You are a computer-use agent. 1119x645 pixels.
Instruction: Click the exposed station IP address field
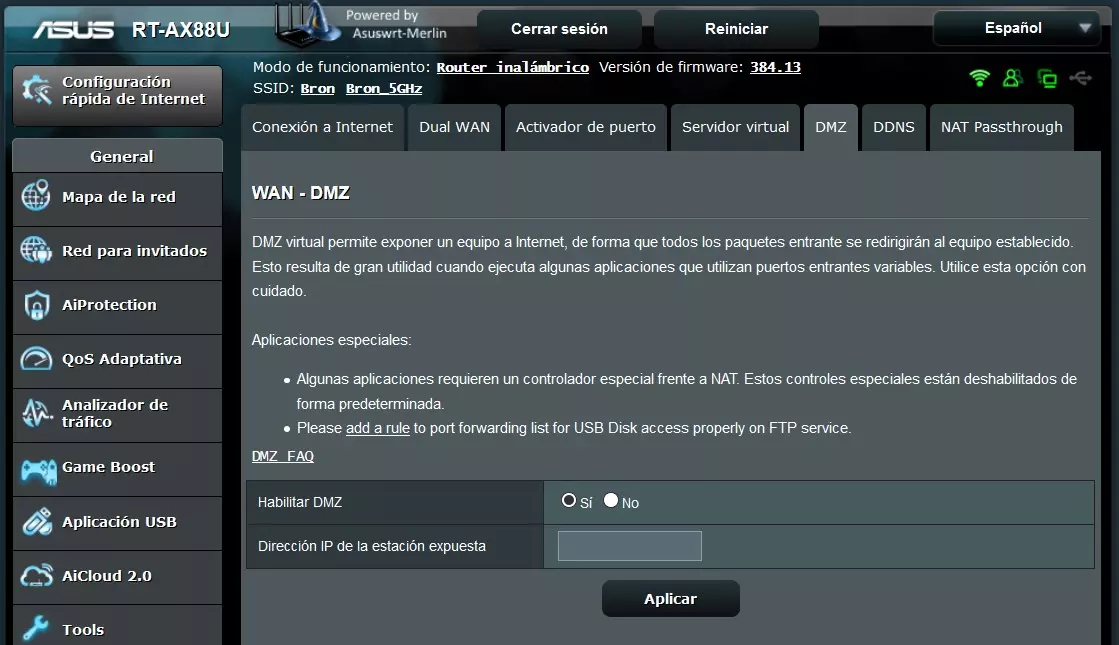[628, 546]
